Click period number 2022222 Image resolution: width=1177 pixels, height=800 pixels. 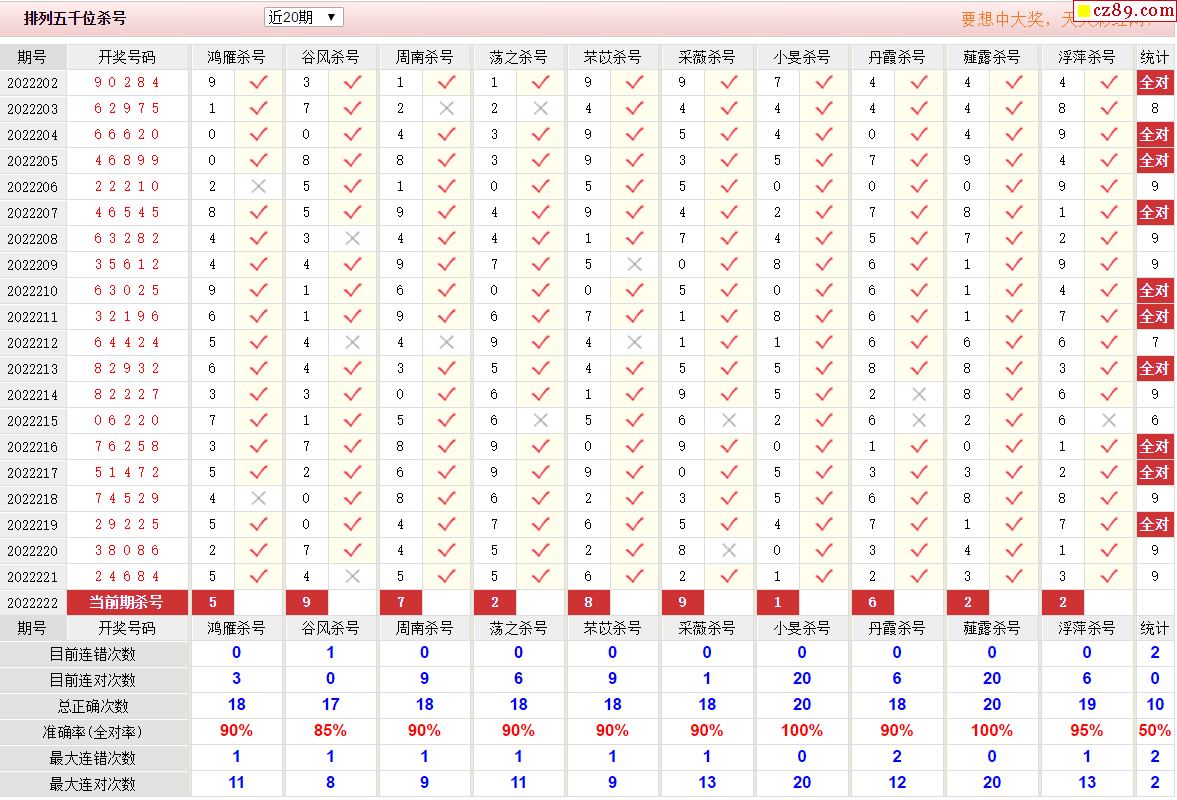click(x=32, y=603)
